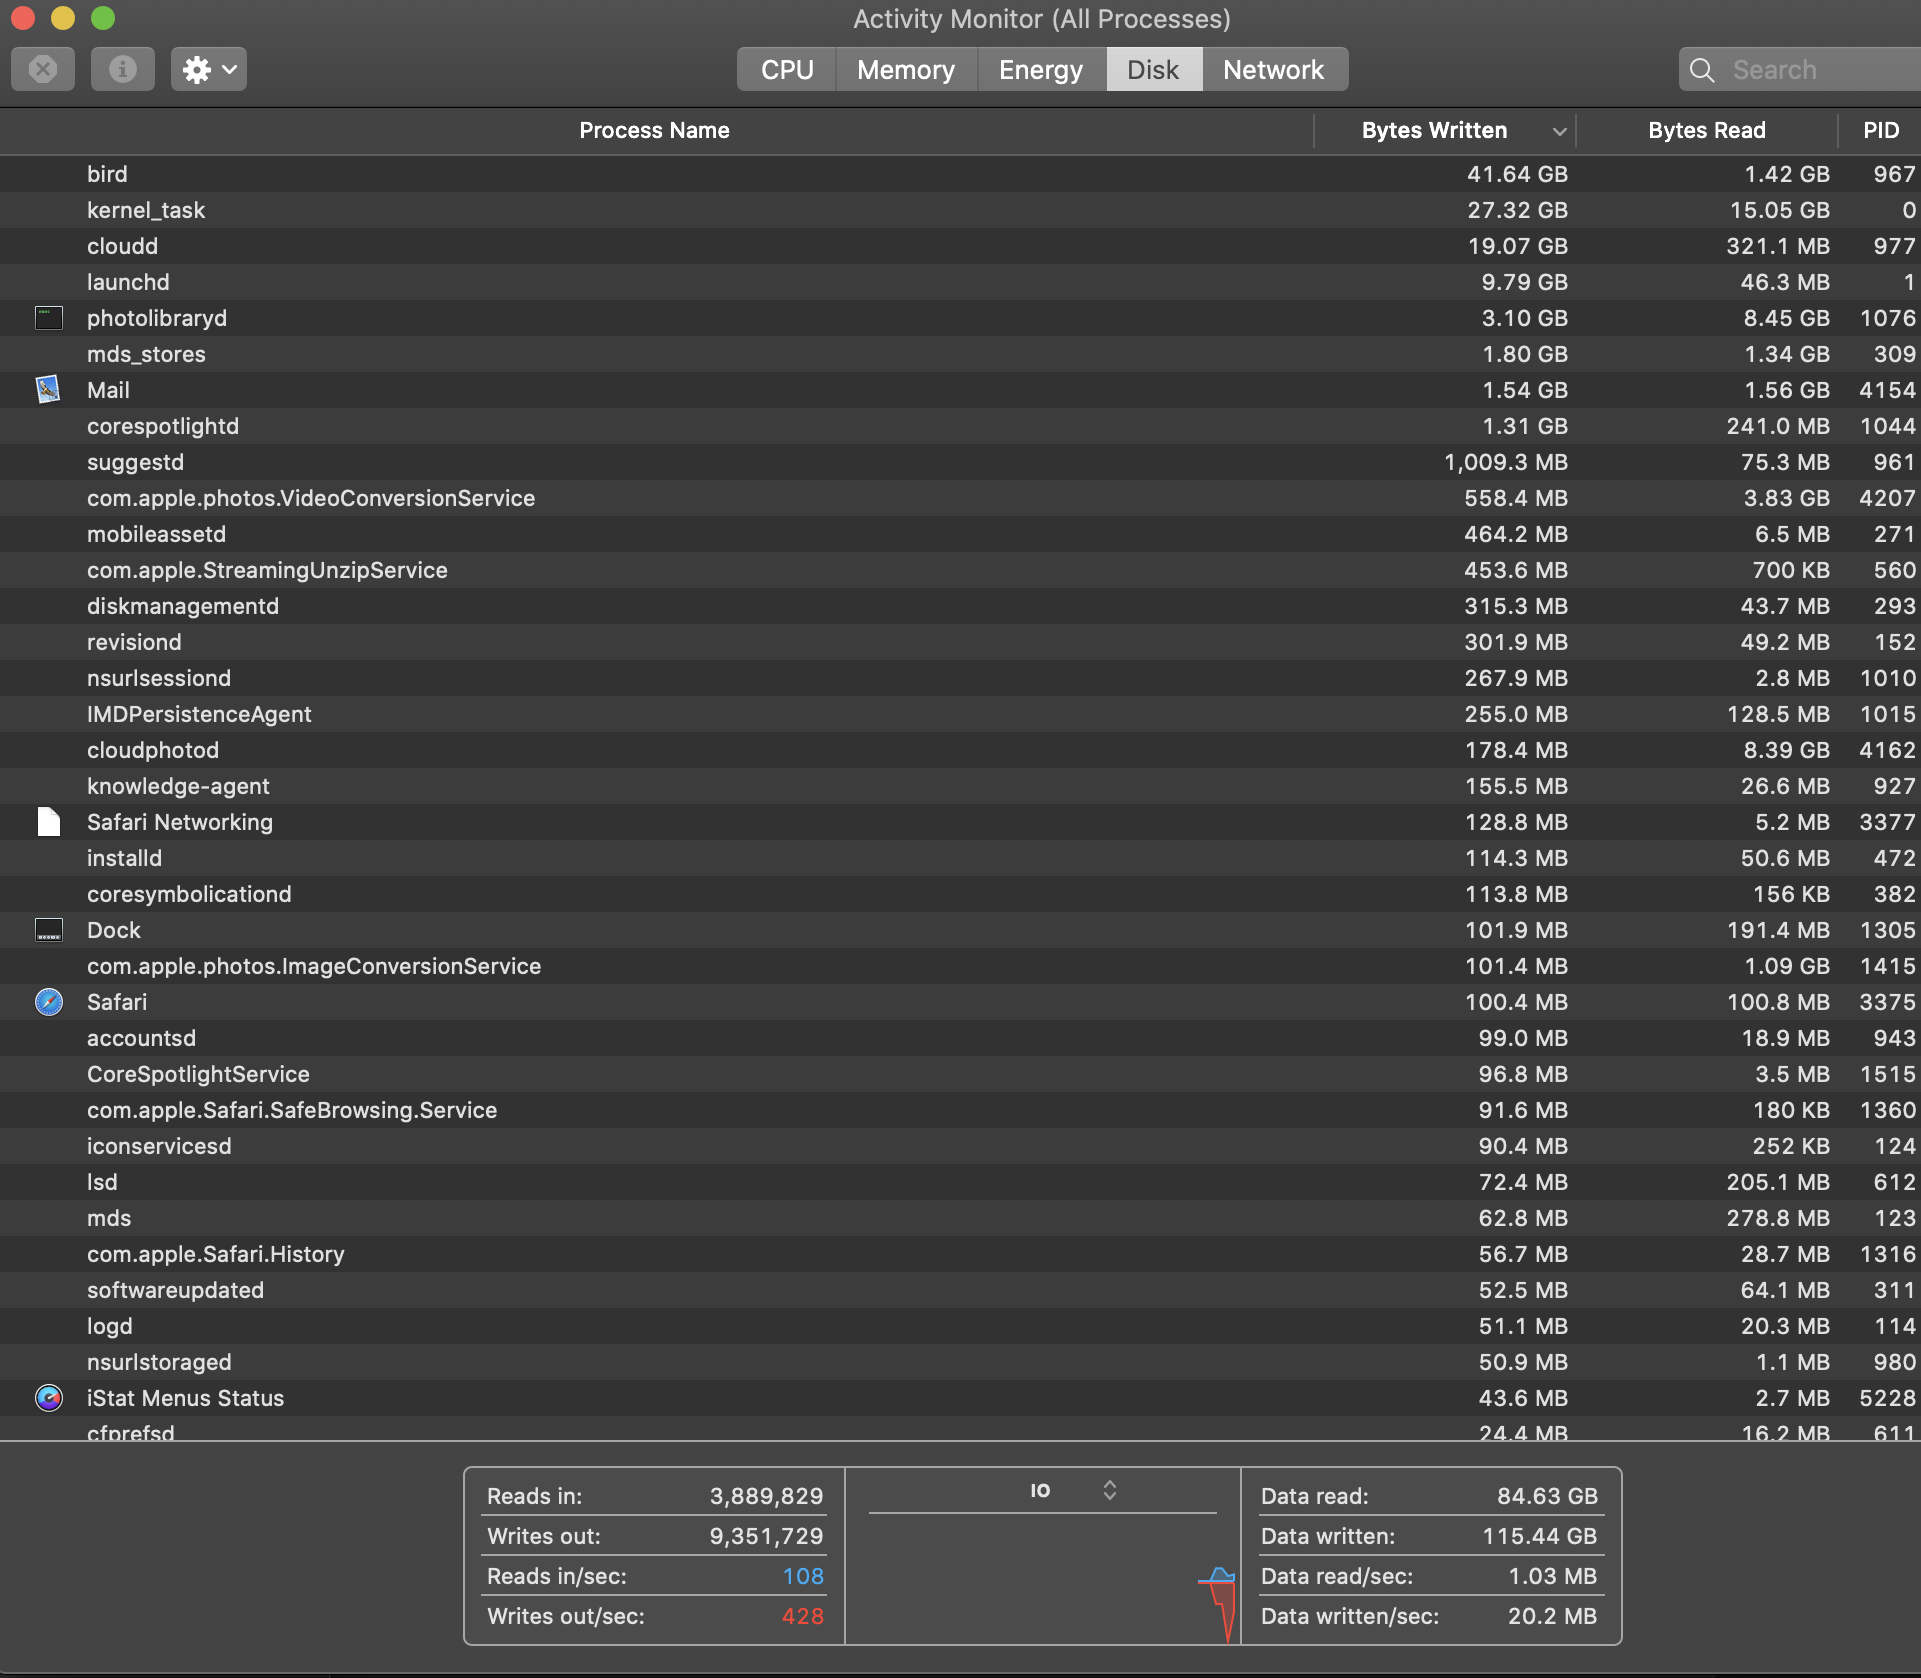1921x1678 pixels.
Task: Switch to the Energy tab
Action: [x=1041, y=70]
